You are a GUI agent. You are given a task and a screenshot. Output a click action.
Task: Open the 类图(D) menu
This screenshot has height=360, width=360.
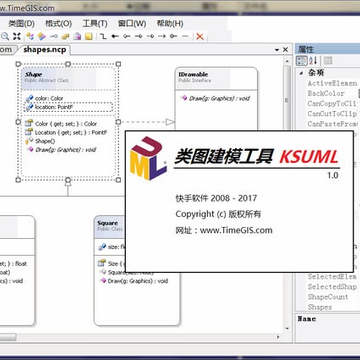(x=21, y=24)
